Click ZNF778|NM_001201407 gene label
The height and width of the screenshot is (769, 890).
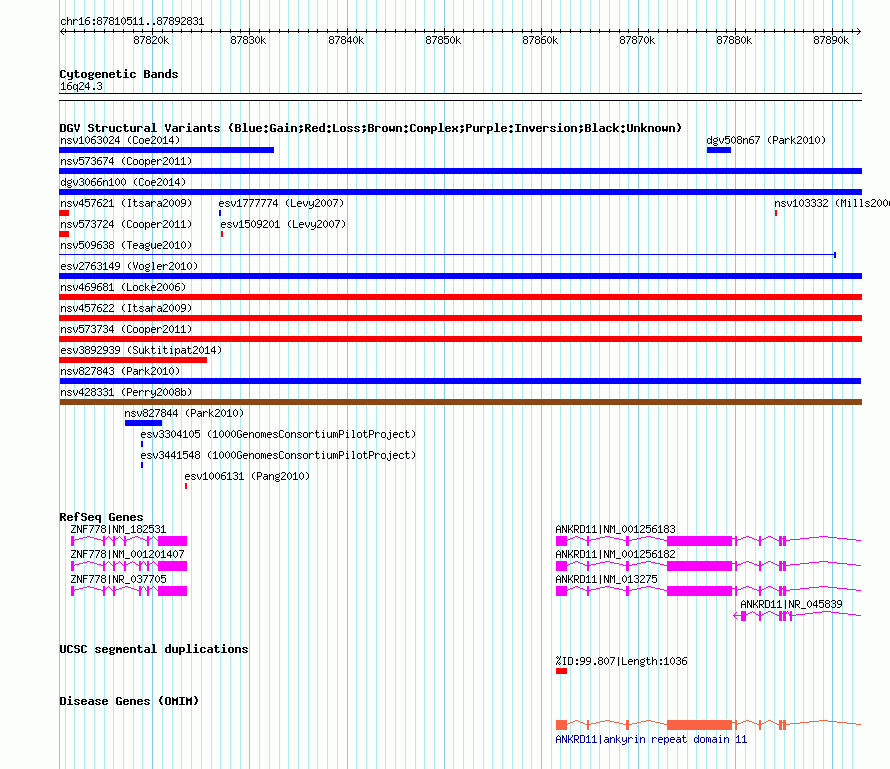point(127,554)
